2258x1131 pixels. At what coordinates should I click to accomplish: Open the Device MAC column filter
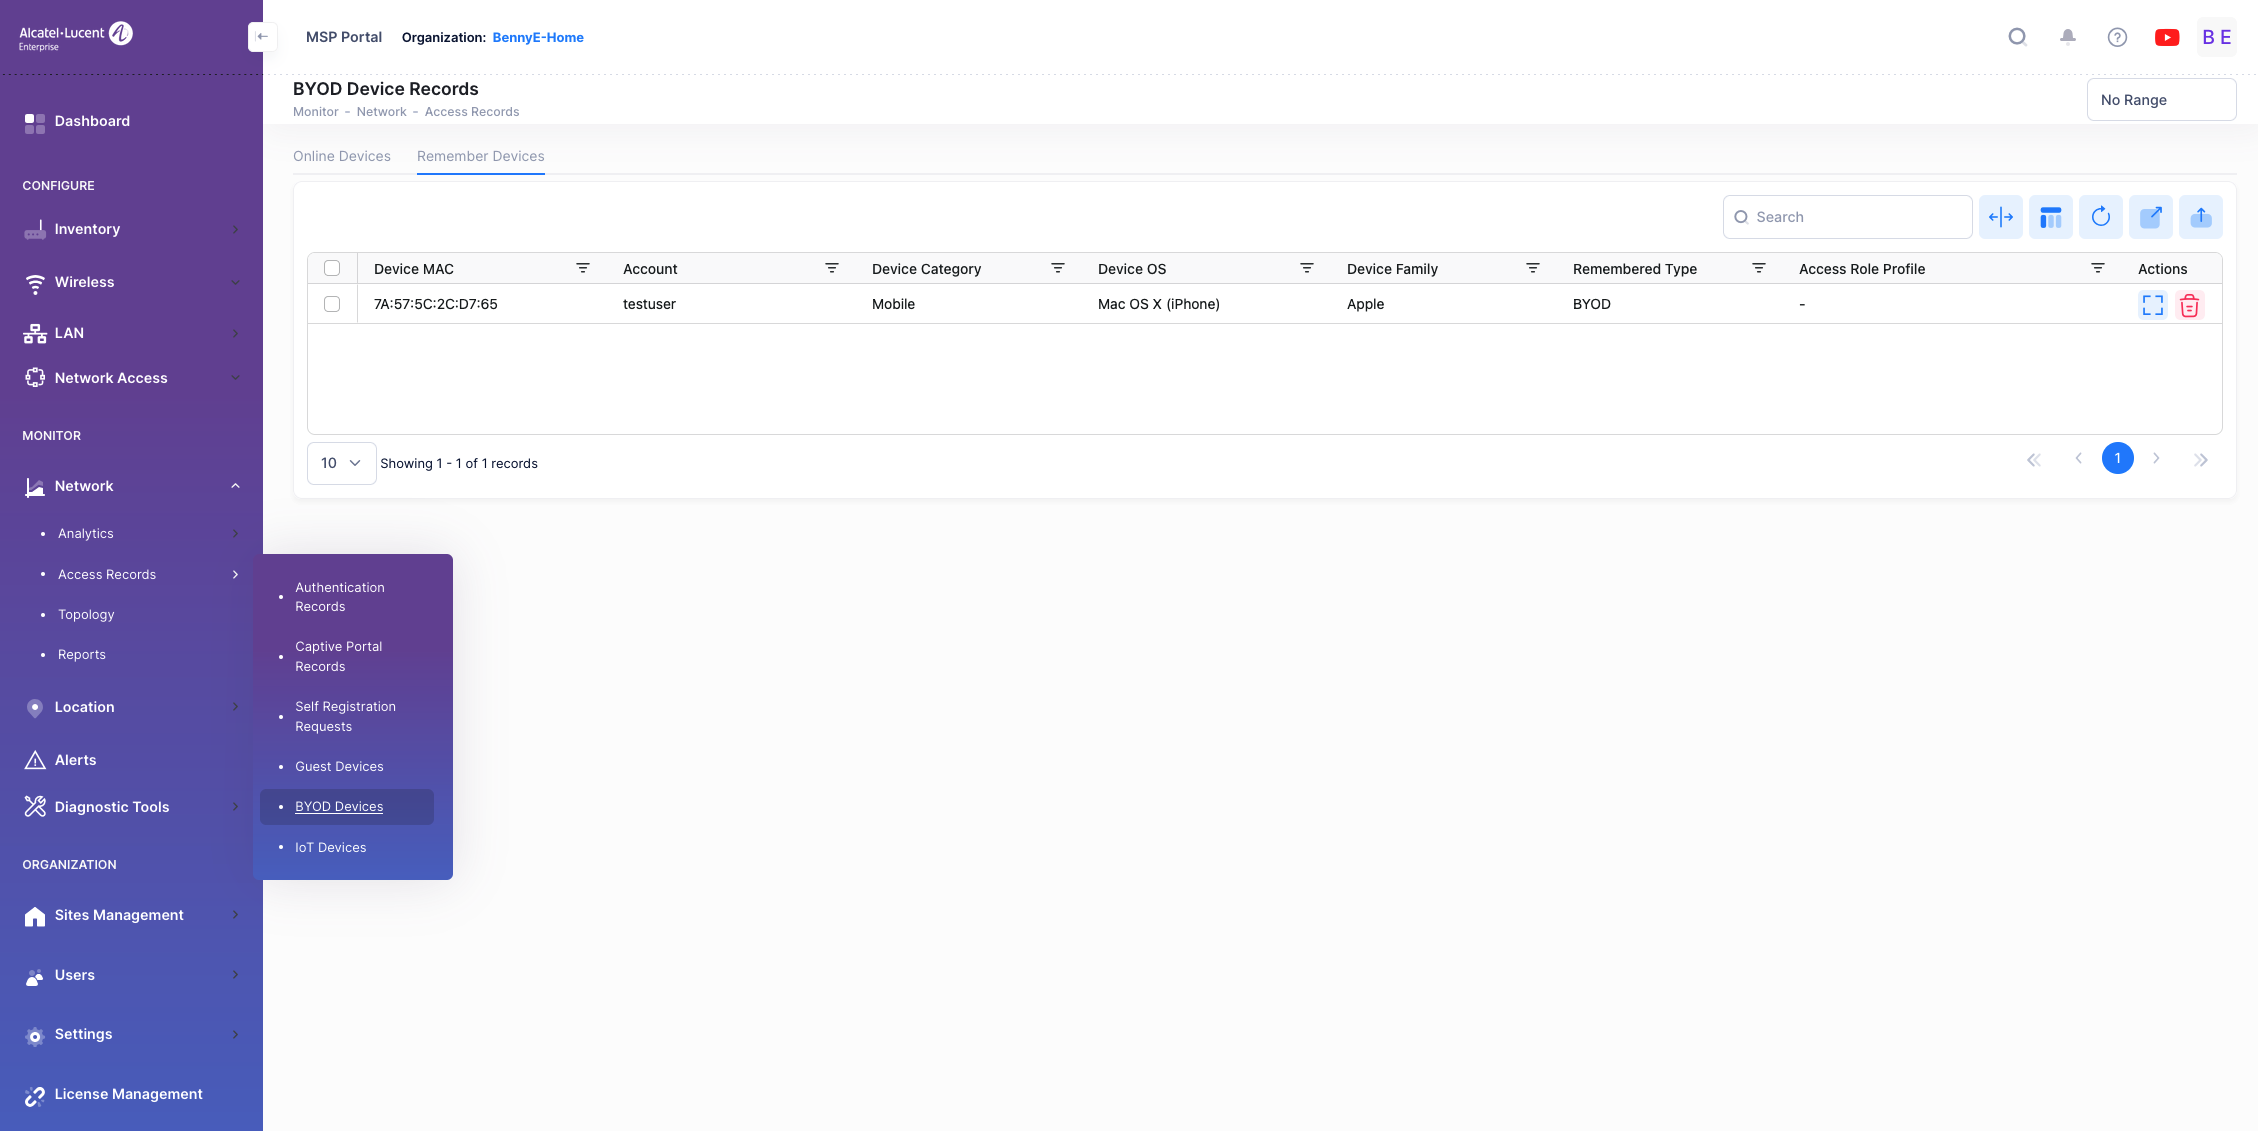pos(582,268)
